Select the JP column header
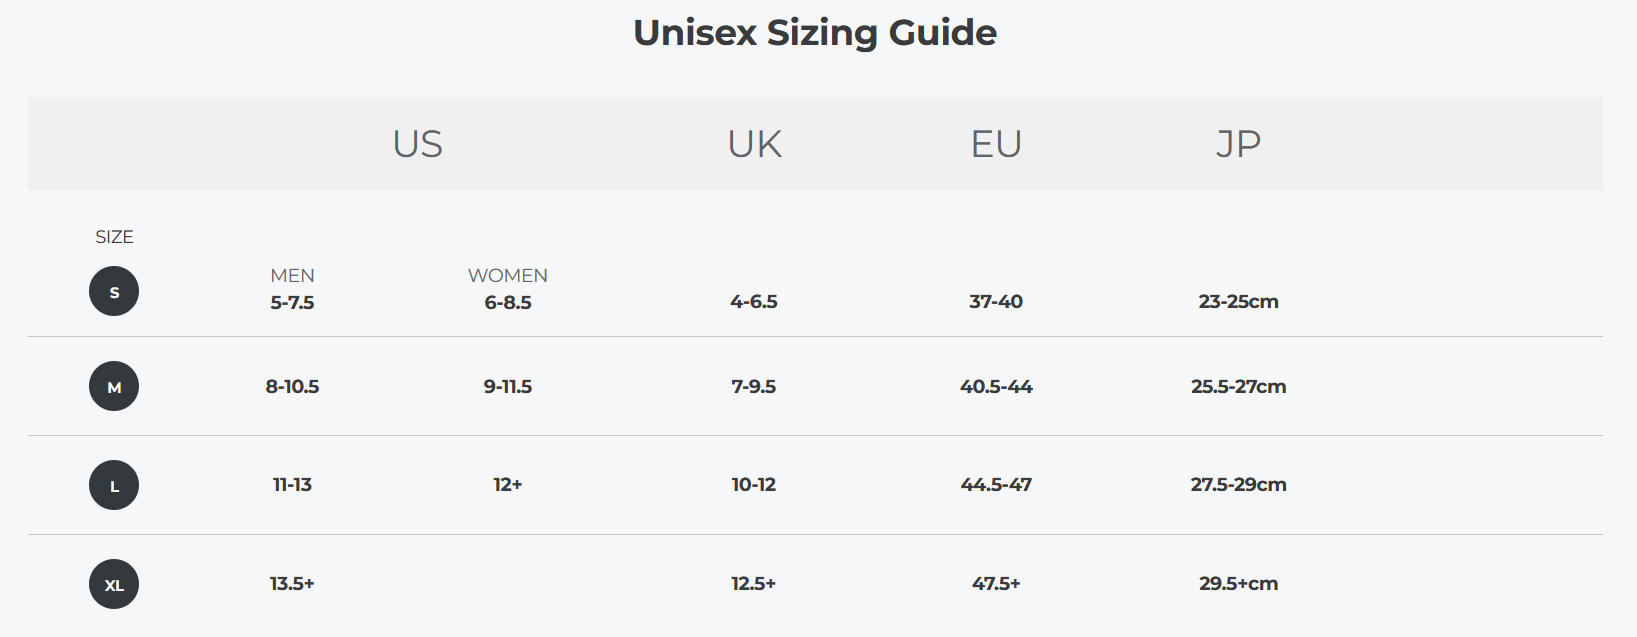This screenshot has width=1637, height=637. coord(1238,144)
